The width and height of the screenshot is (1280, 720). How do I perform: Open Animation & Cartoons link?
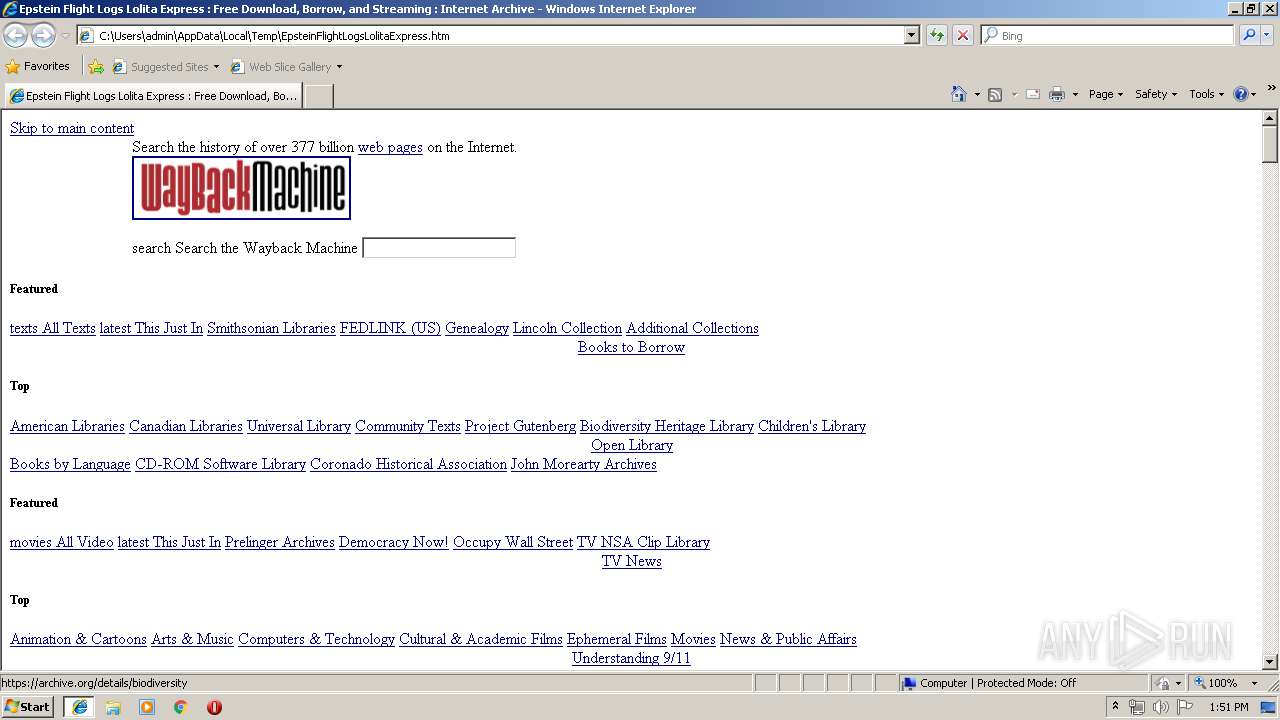(78, 639)
